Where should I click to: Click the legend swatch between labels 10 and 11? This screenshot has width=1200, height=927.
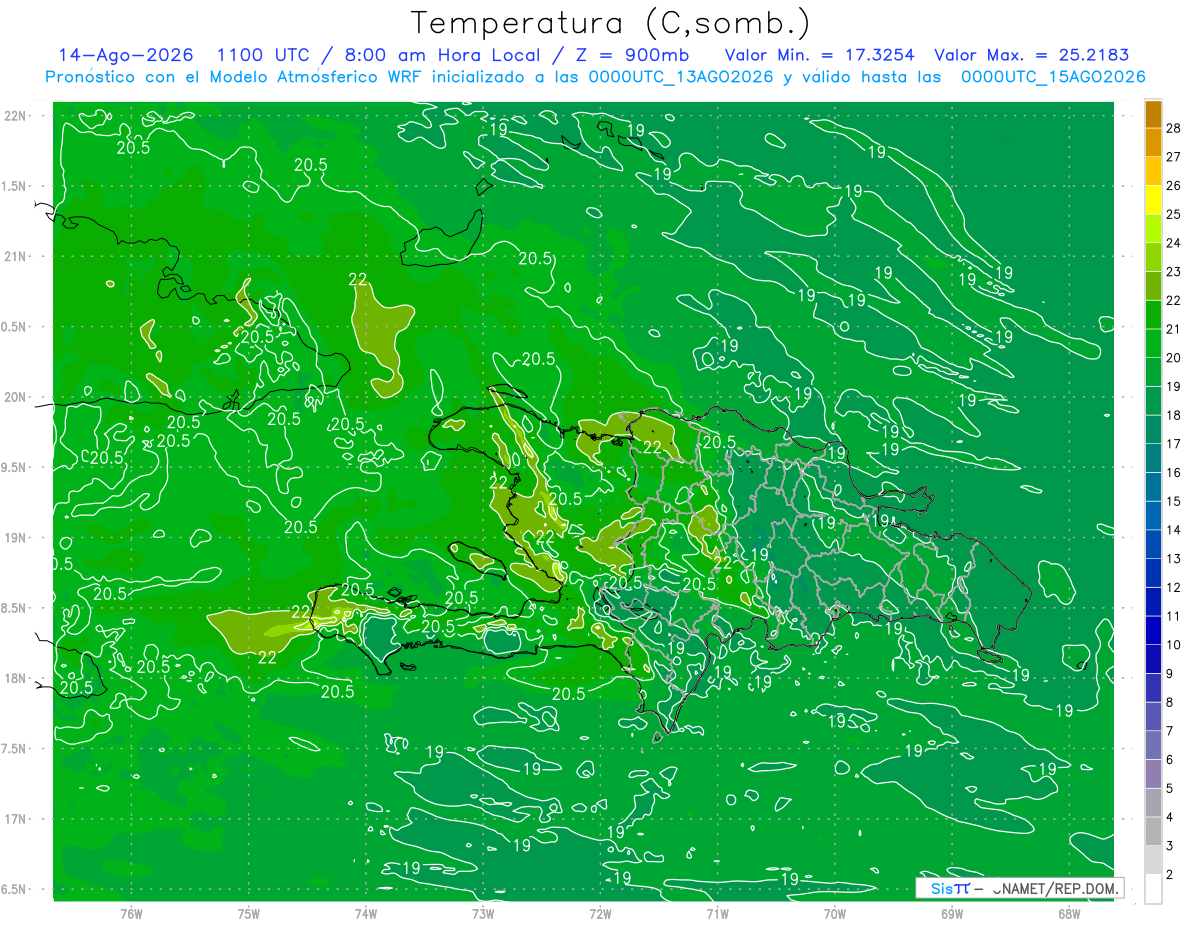click(1153, 631)
